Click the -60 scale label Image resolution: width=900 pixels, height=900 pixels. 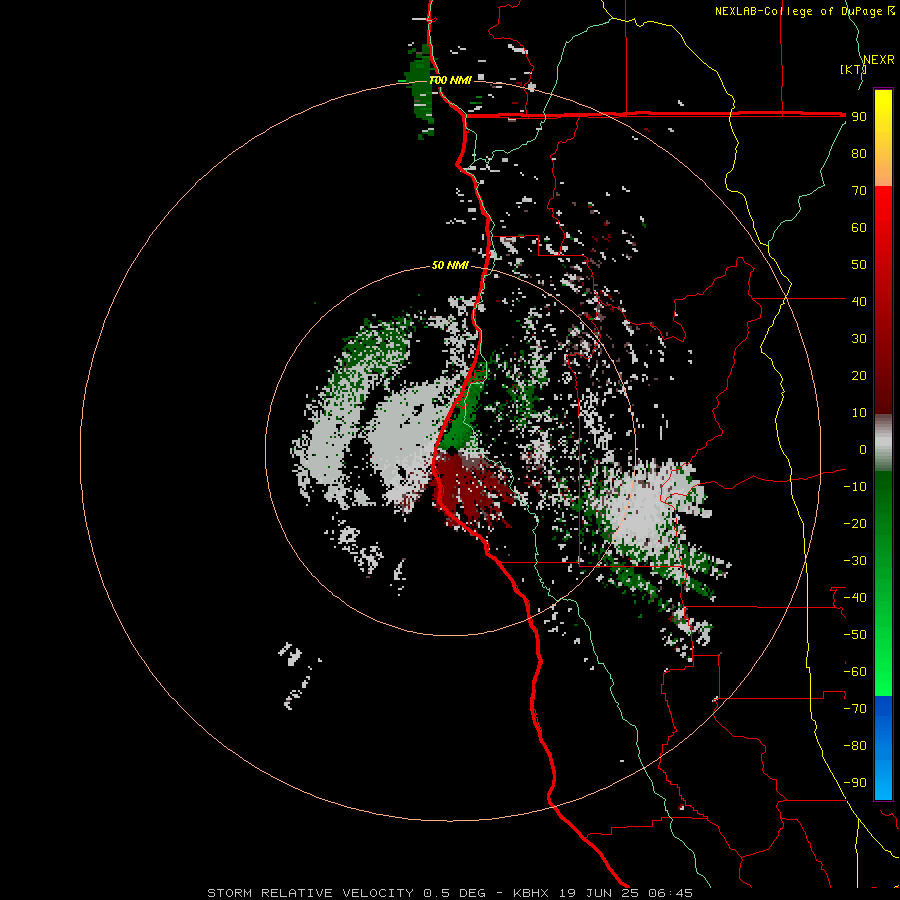pyautogui.click(x=855, y=672)
